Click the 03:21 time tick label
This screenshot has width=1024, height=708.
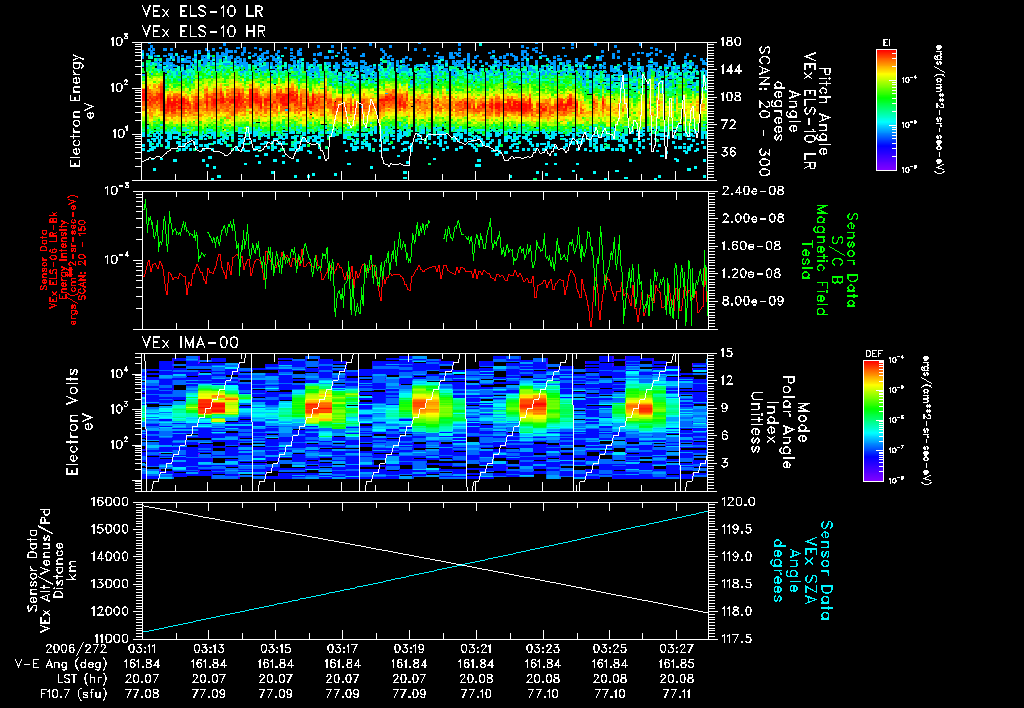(x=476, y=650)
